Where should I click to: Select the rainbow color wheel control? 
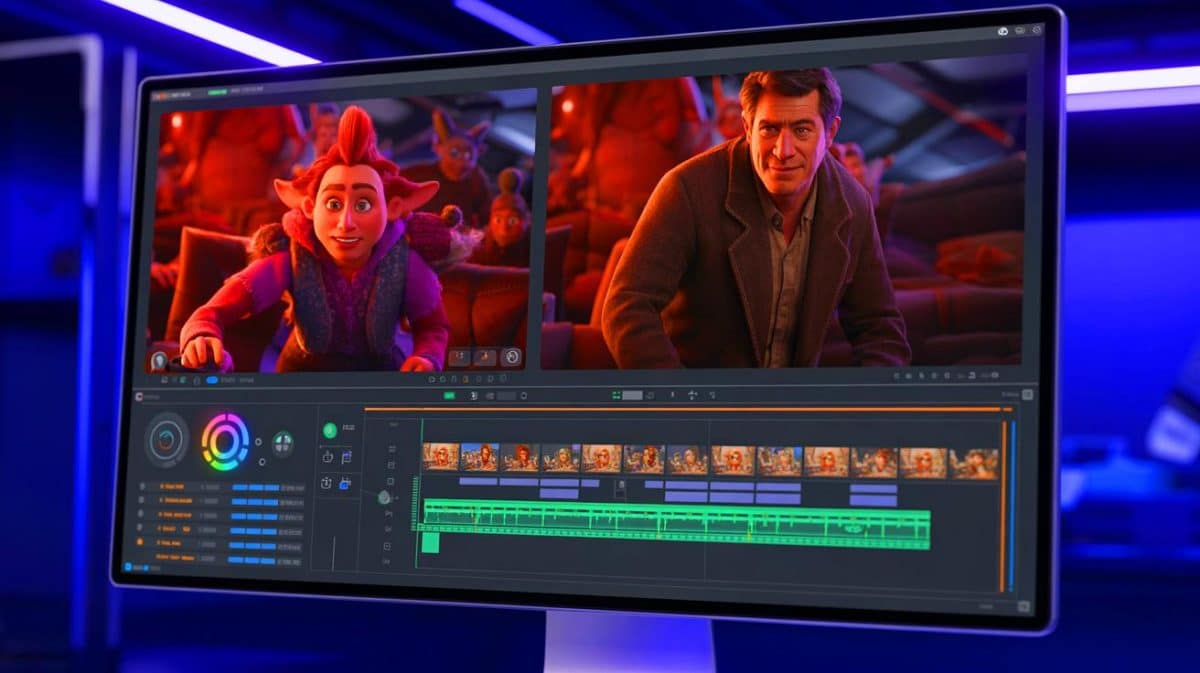coord(225,441)
